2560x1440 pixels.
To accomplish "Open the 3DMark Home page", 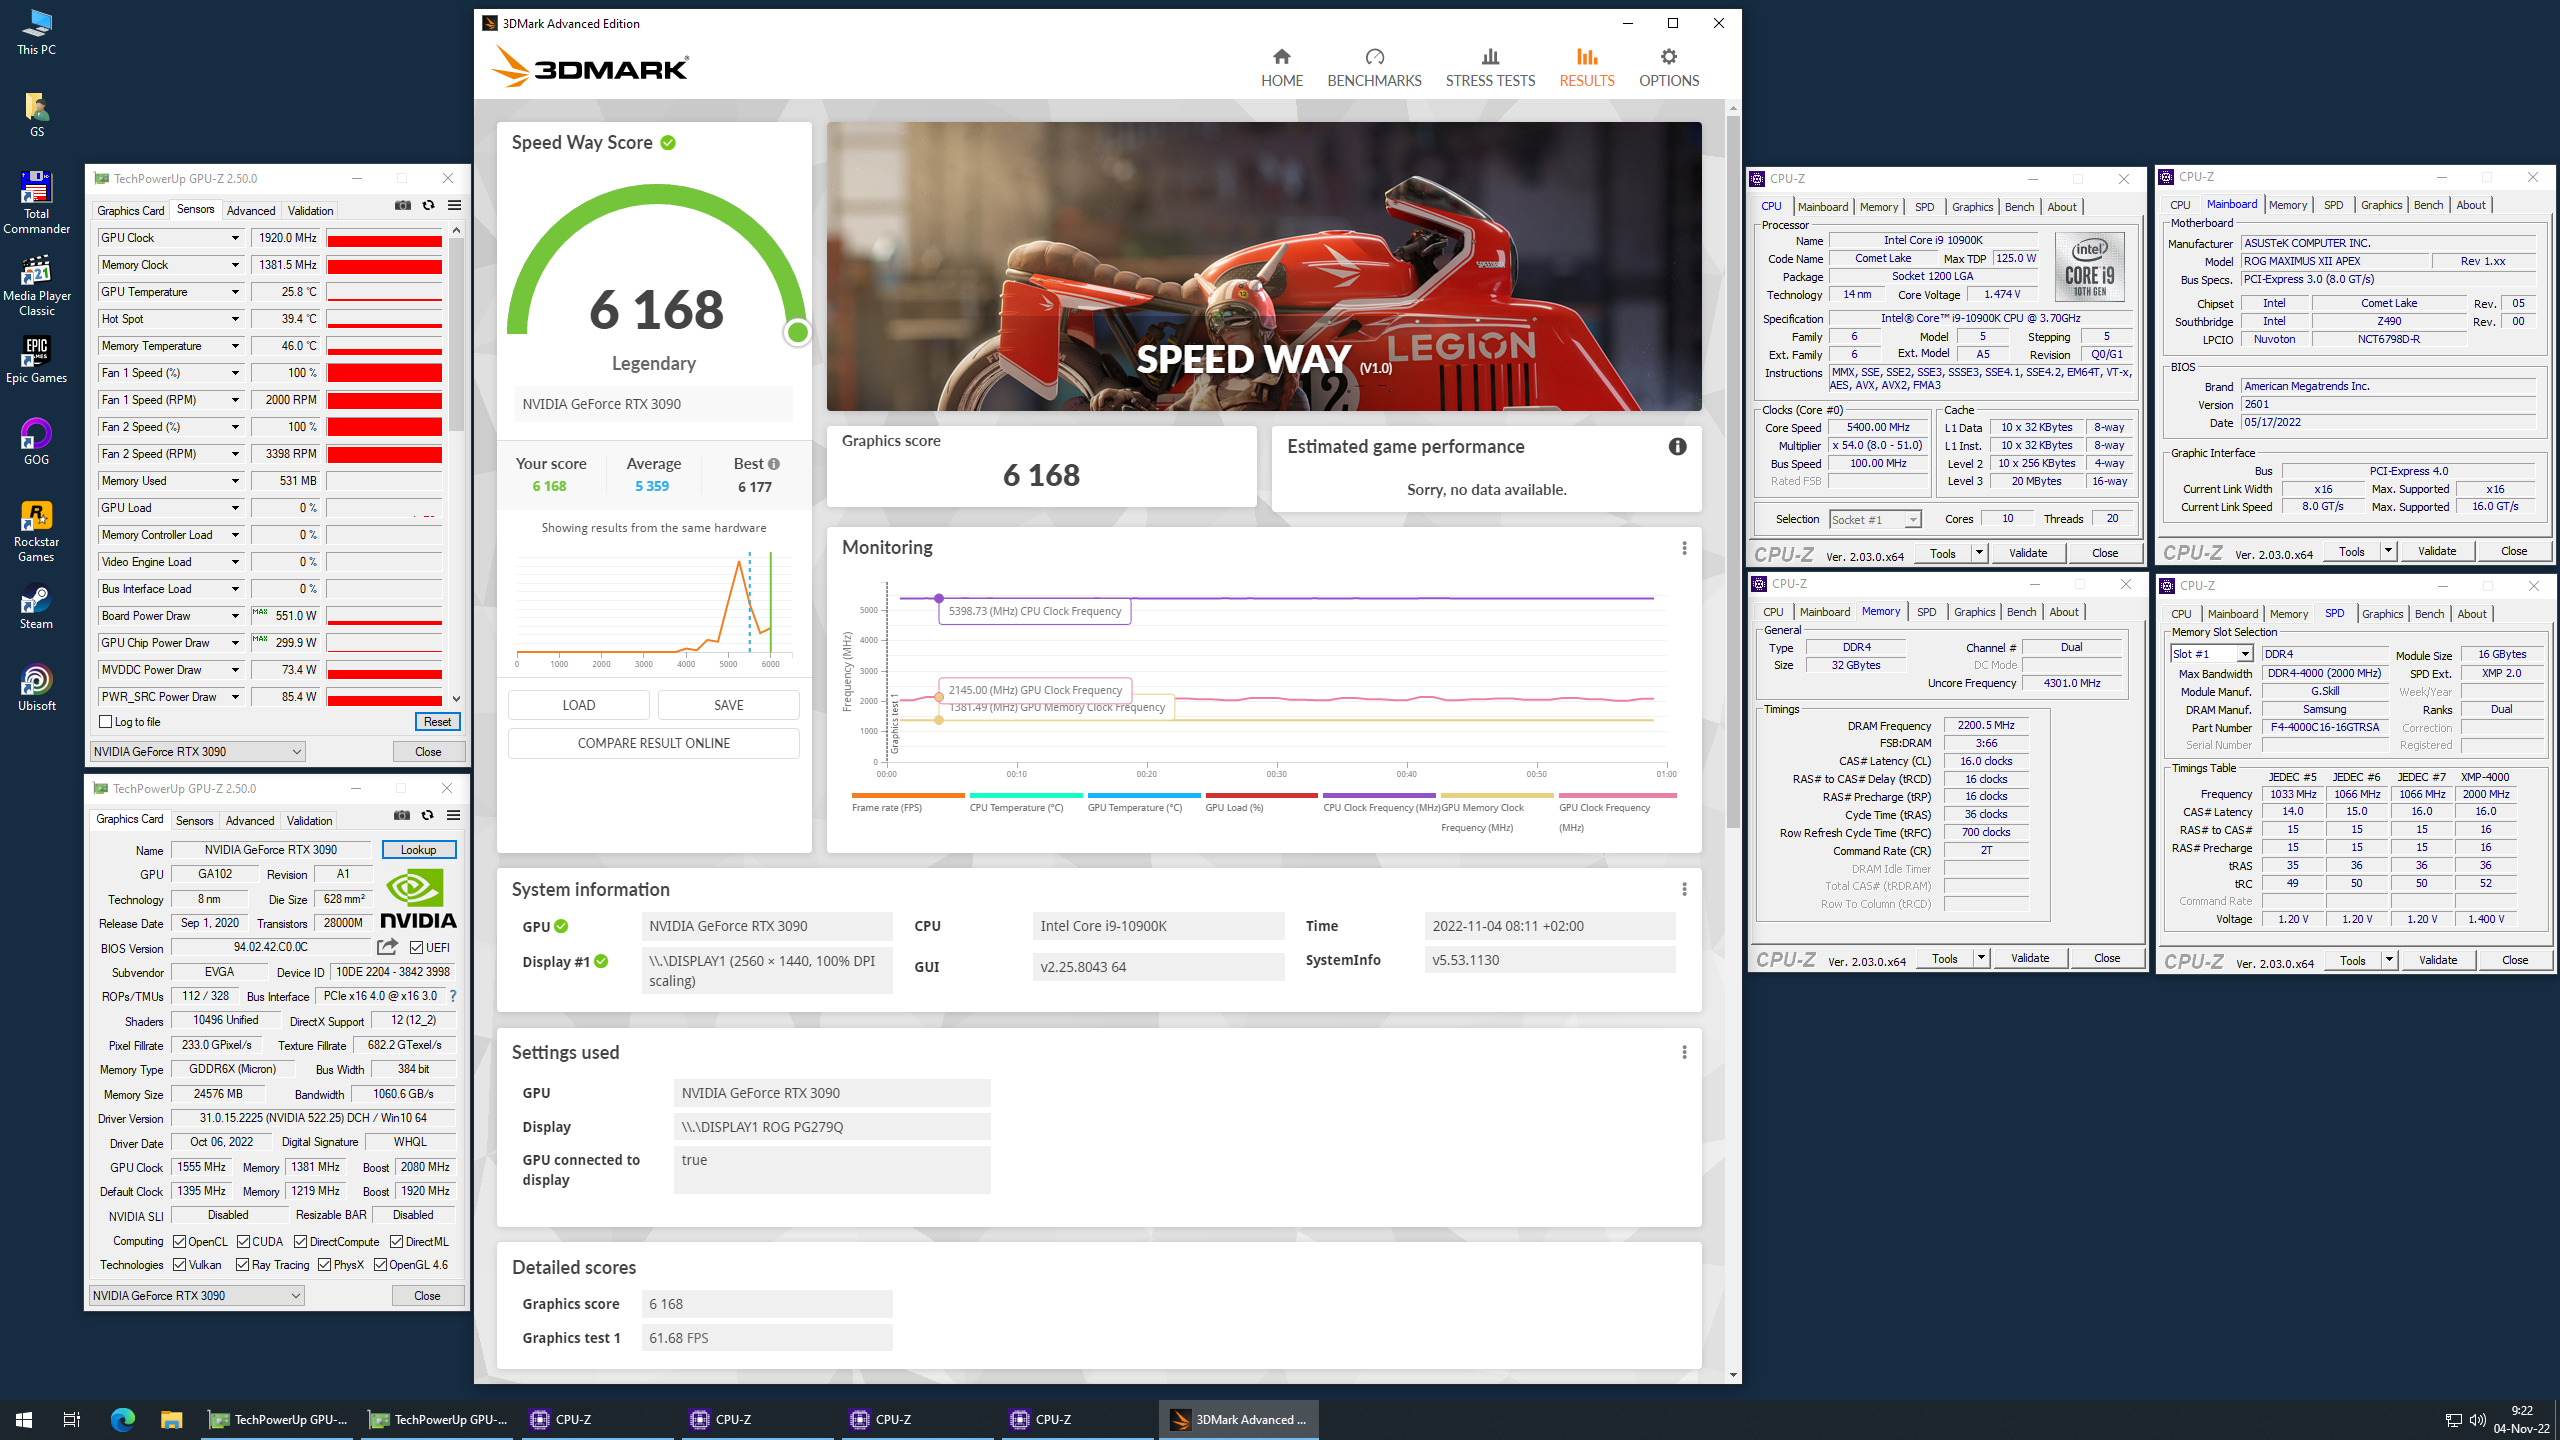I will [1281, 68].
